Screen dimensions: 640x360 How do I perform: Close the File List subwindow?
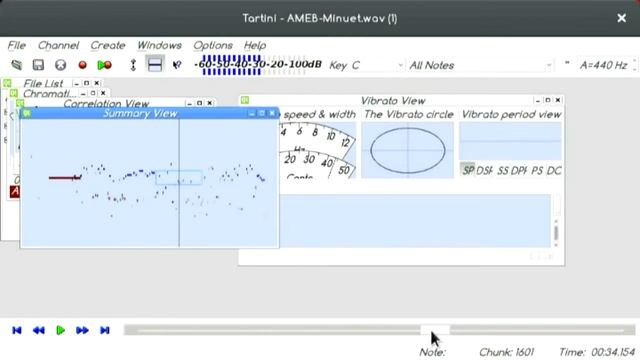97,83
